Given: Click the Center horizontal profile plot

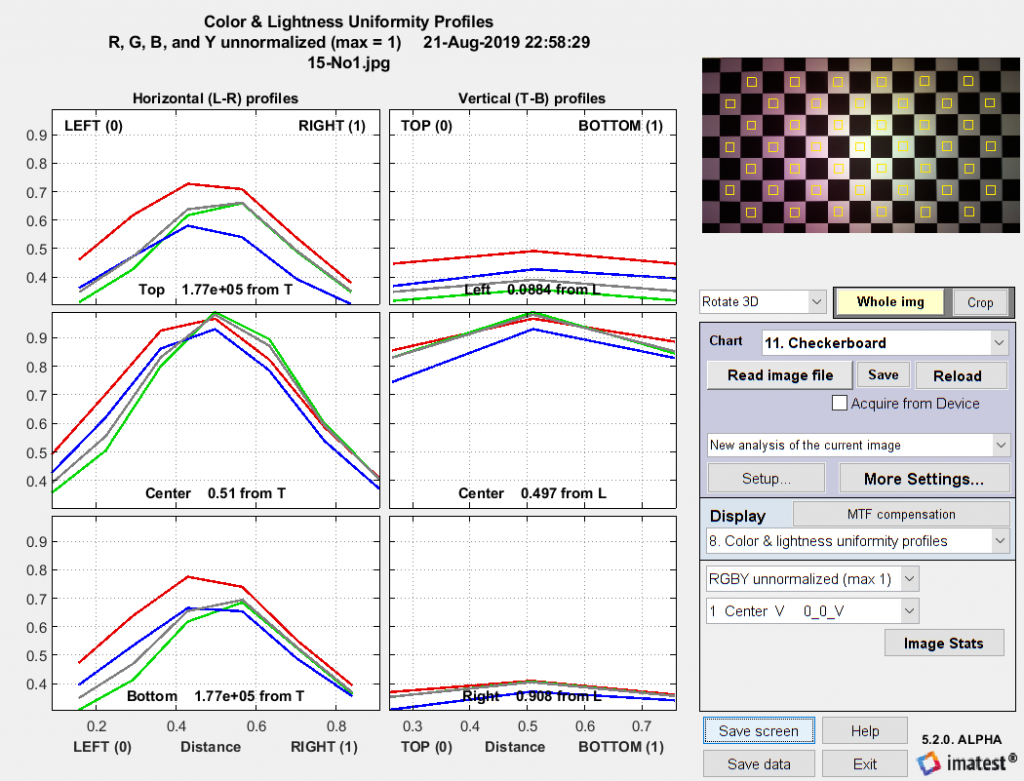Looking at the screenshot, I should click(x=216, y=410).
